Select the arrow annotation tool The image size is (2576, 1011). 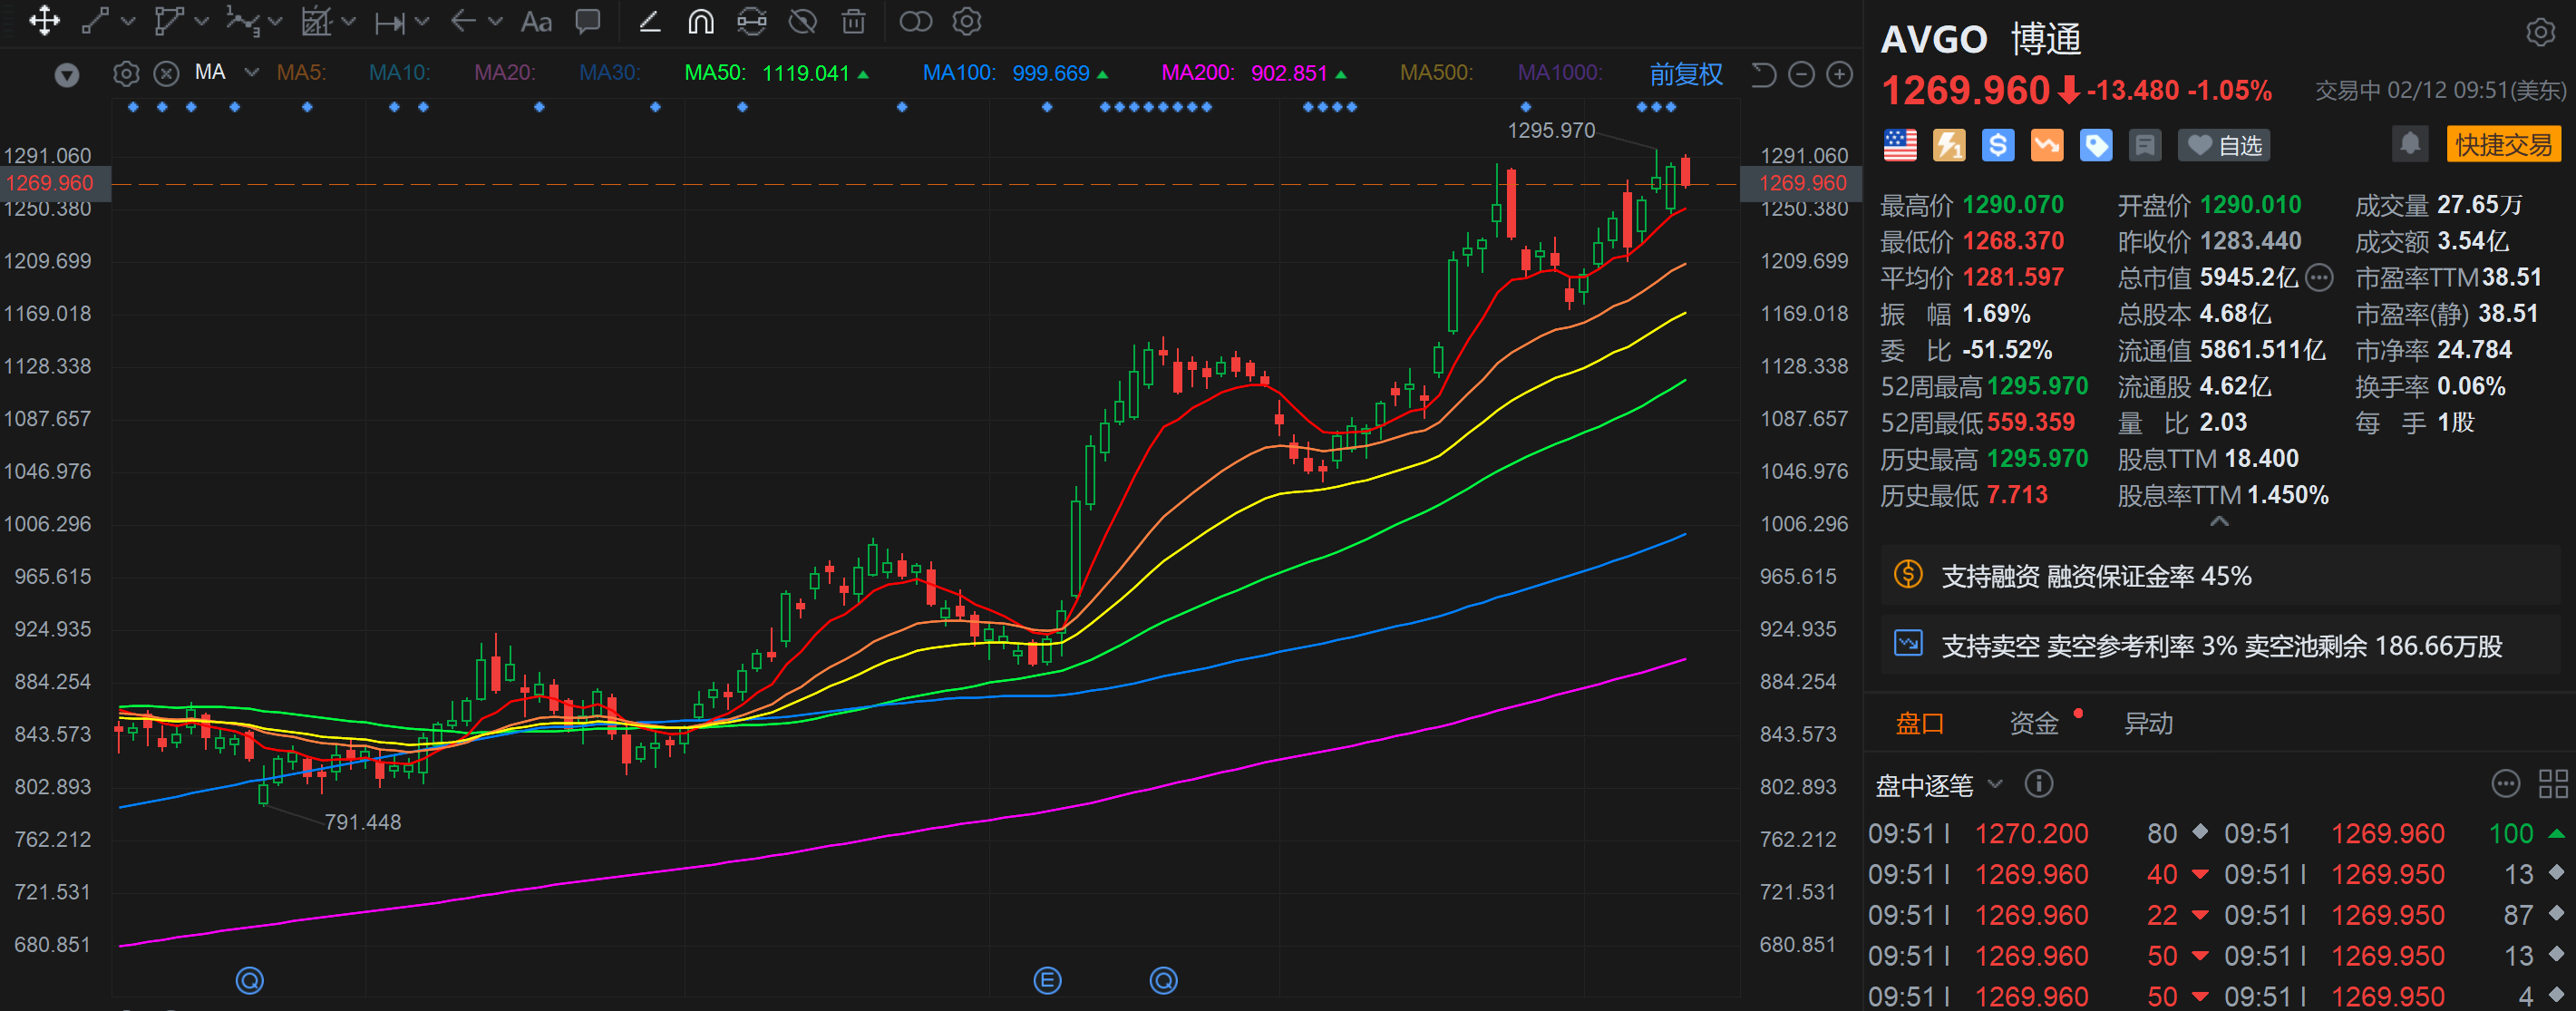tap(462, 21)
